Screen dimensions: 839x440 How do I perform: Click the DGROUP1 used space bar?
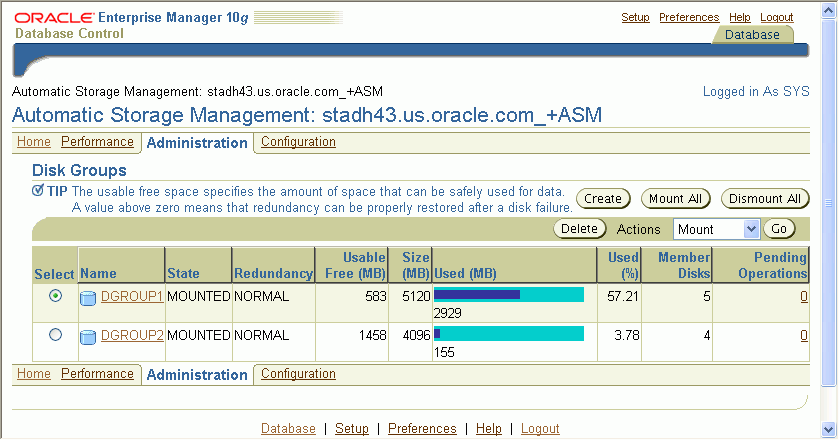pos(508,295)
